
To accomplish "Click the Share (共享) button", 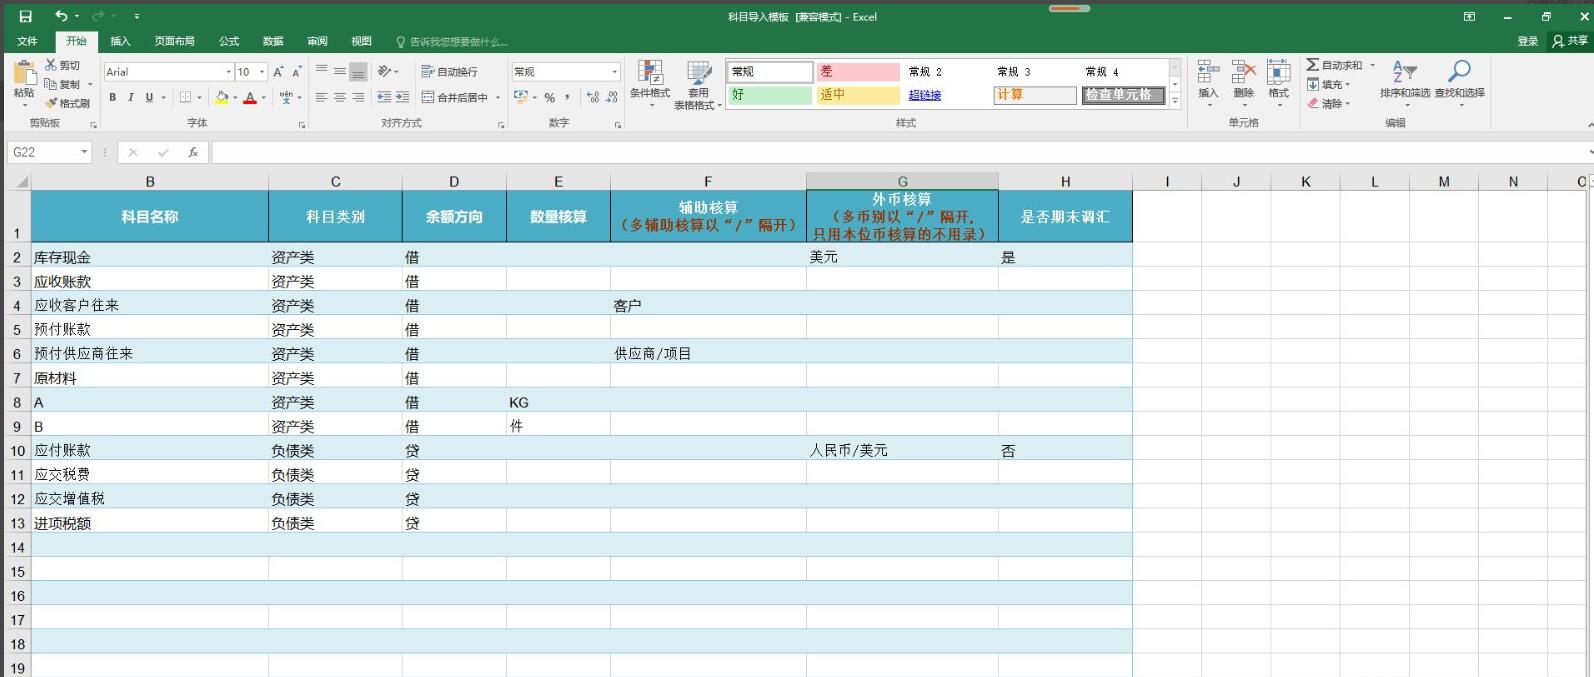I will pos(1569,41).
